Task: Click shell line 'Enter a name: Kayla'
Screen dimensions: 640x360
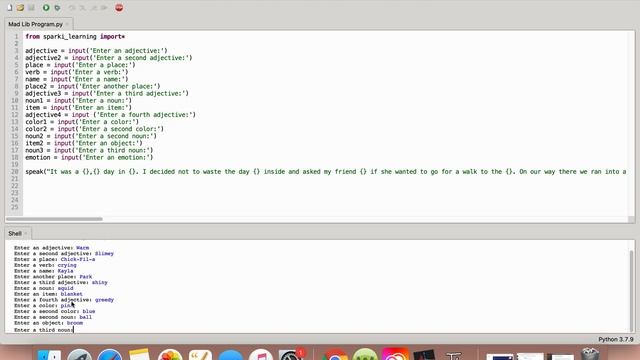Action: point(44,271)
